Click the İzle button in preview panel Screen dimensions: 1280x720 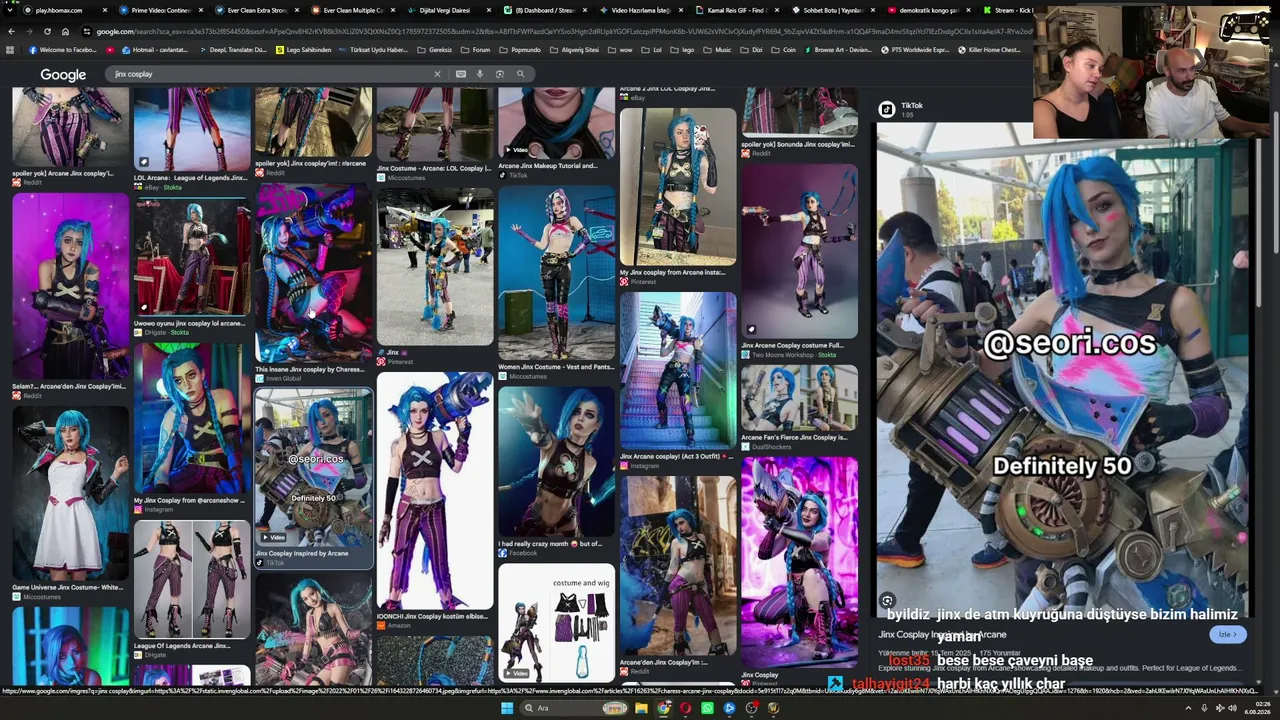point(1227,634)
